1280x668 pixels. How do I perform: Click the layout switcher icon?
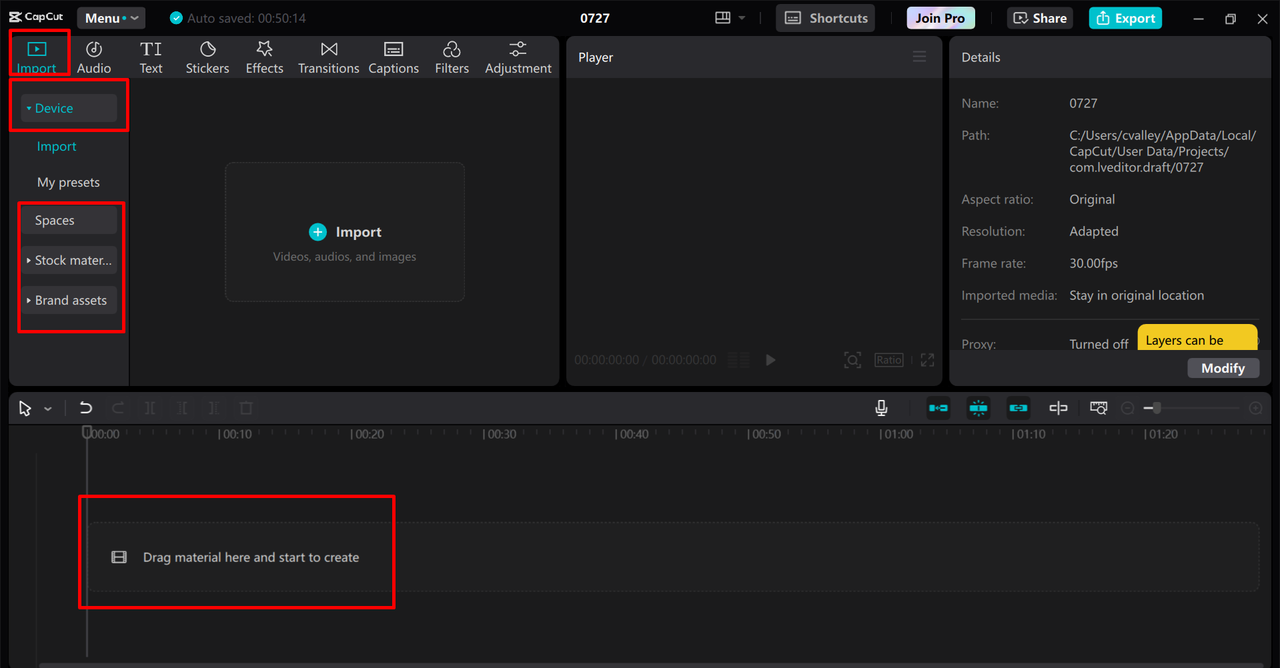click(723, 18)
